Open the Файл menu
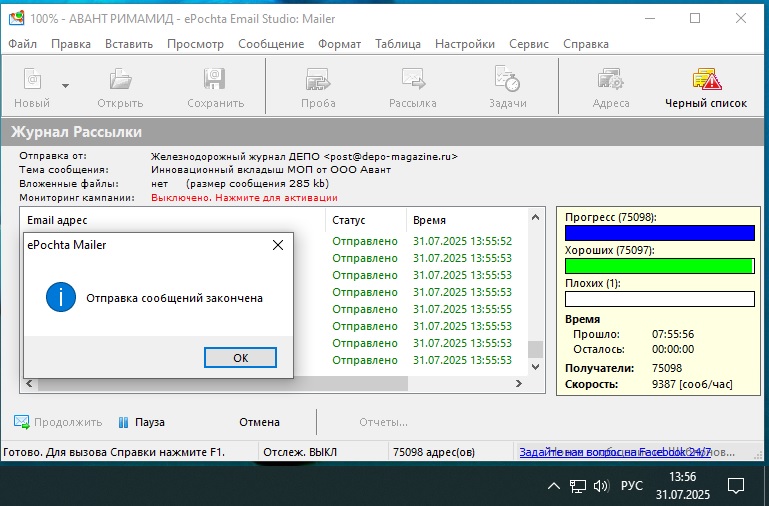 [x=22, y=44]
